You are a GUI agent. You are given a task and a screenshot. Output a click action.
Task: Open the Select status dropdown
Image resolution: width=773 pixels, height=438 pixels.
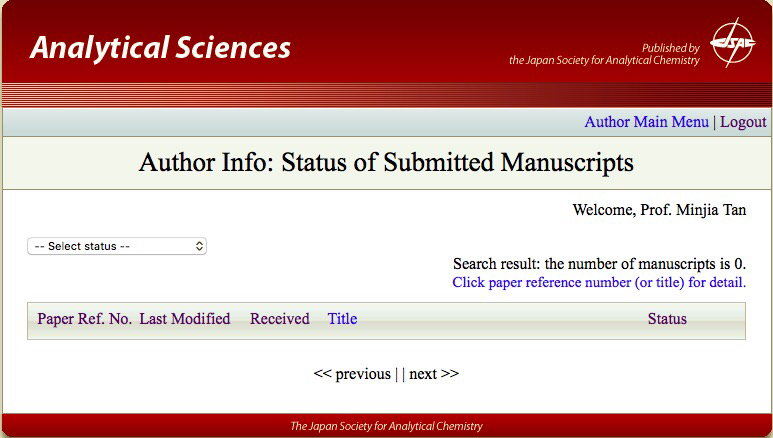point(117,246)
